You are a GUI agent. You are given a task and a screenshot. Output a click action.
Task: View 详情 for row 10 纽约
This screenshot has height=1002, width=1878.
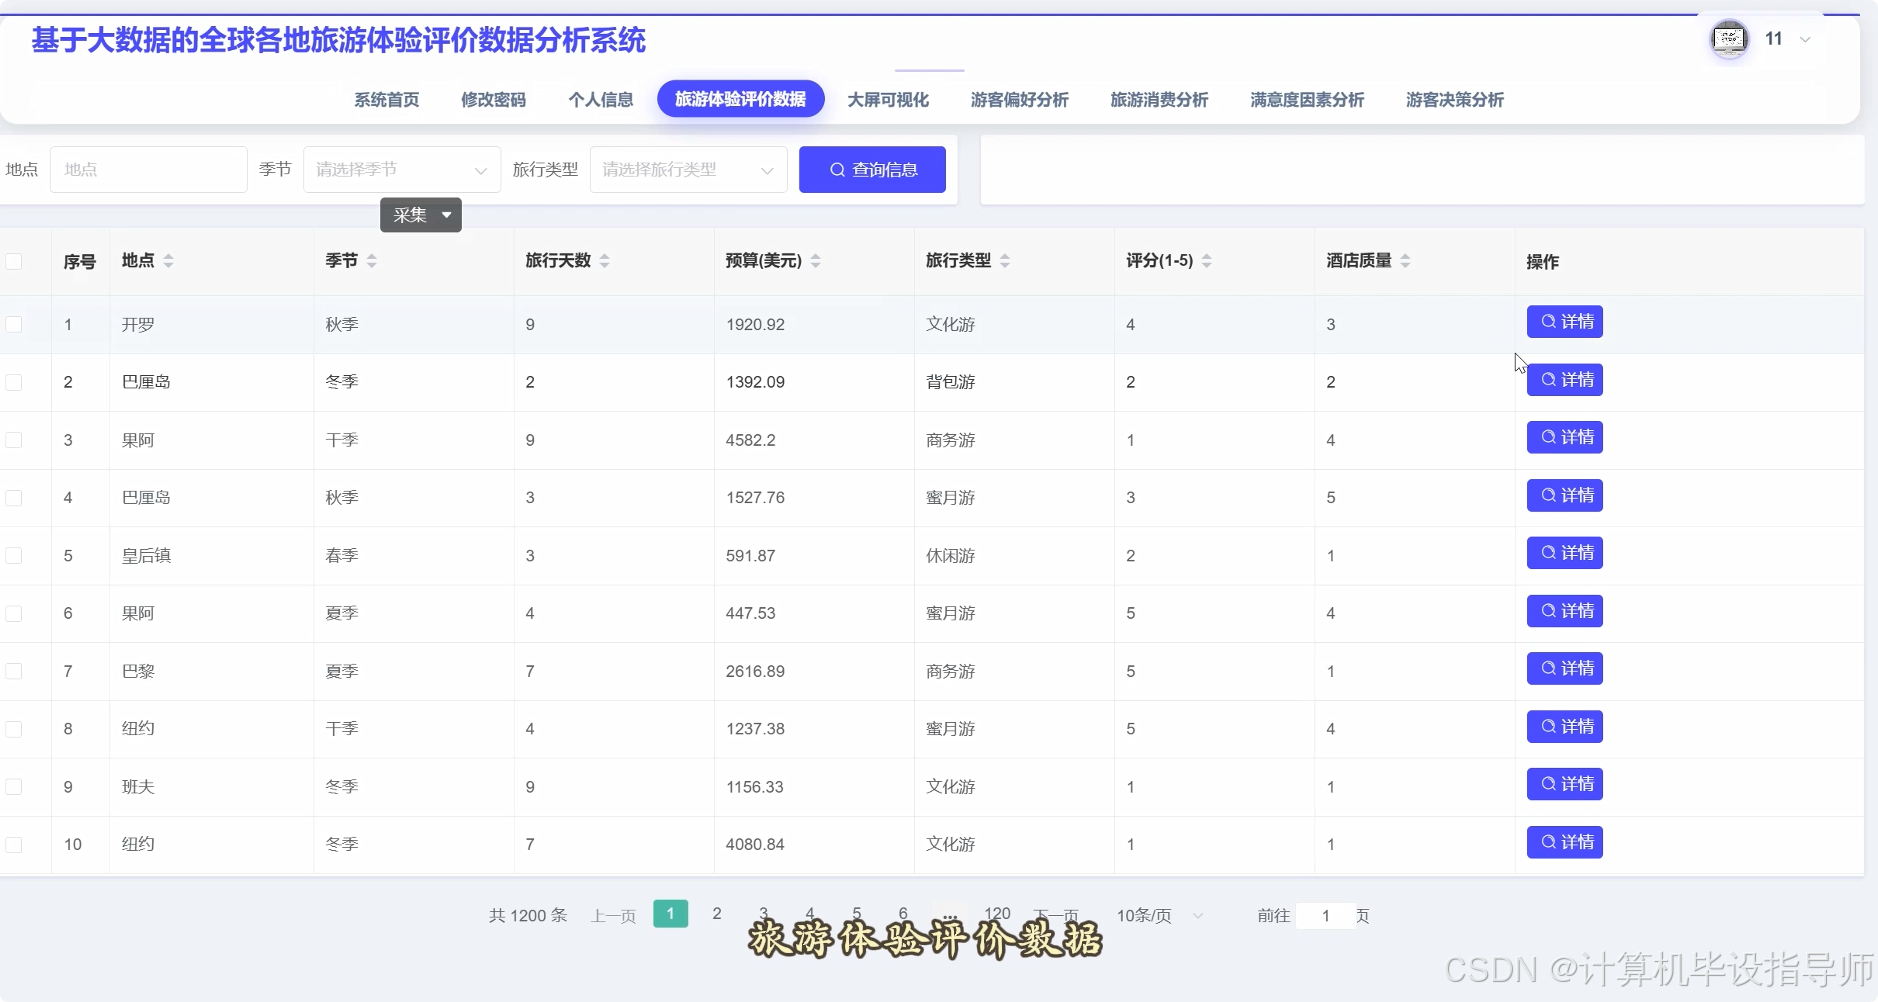point(1565,842)
